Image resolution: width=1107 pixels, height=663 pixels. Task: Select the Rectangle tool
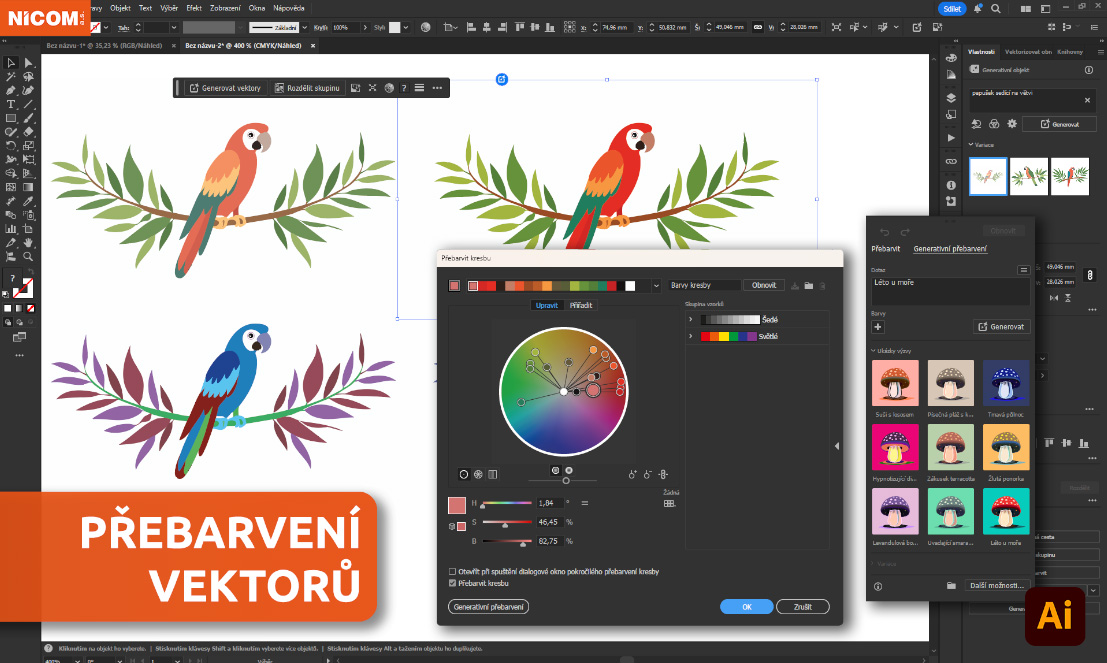pyautogui.click(x=11, y=118)
